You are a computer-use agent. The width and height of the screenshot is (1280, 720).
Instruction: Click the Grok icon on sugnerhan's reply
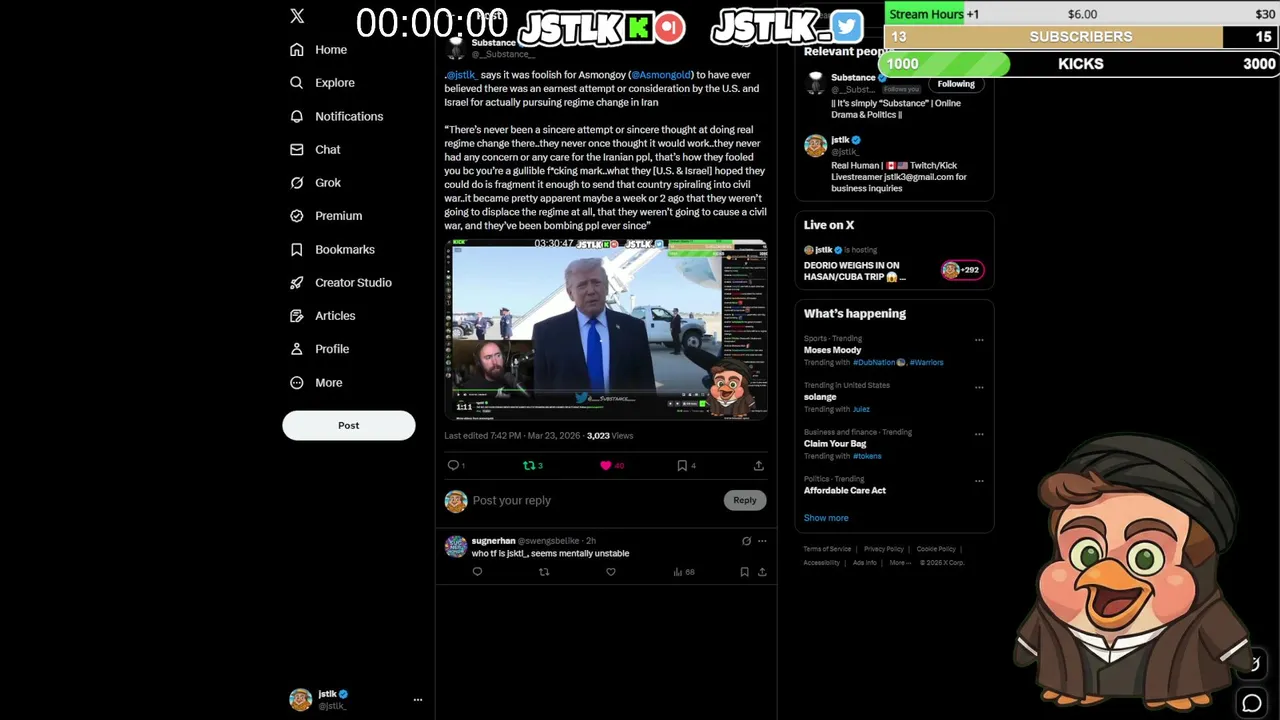click(746, 541)
